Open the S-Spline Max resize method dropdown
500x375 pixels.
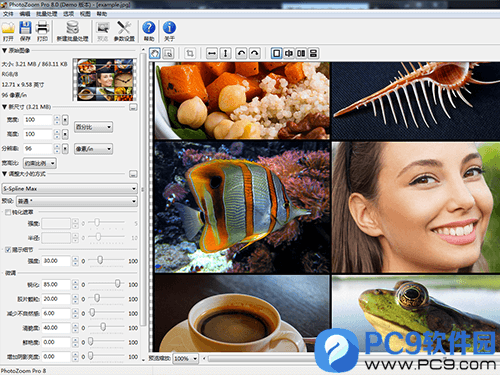[x=70, y=189]
